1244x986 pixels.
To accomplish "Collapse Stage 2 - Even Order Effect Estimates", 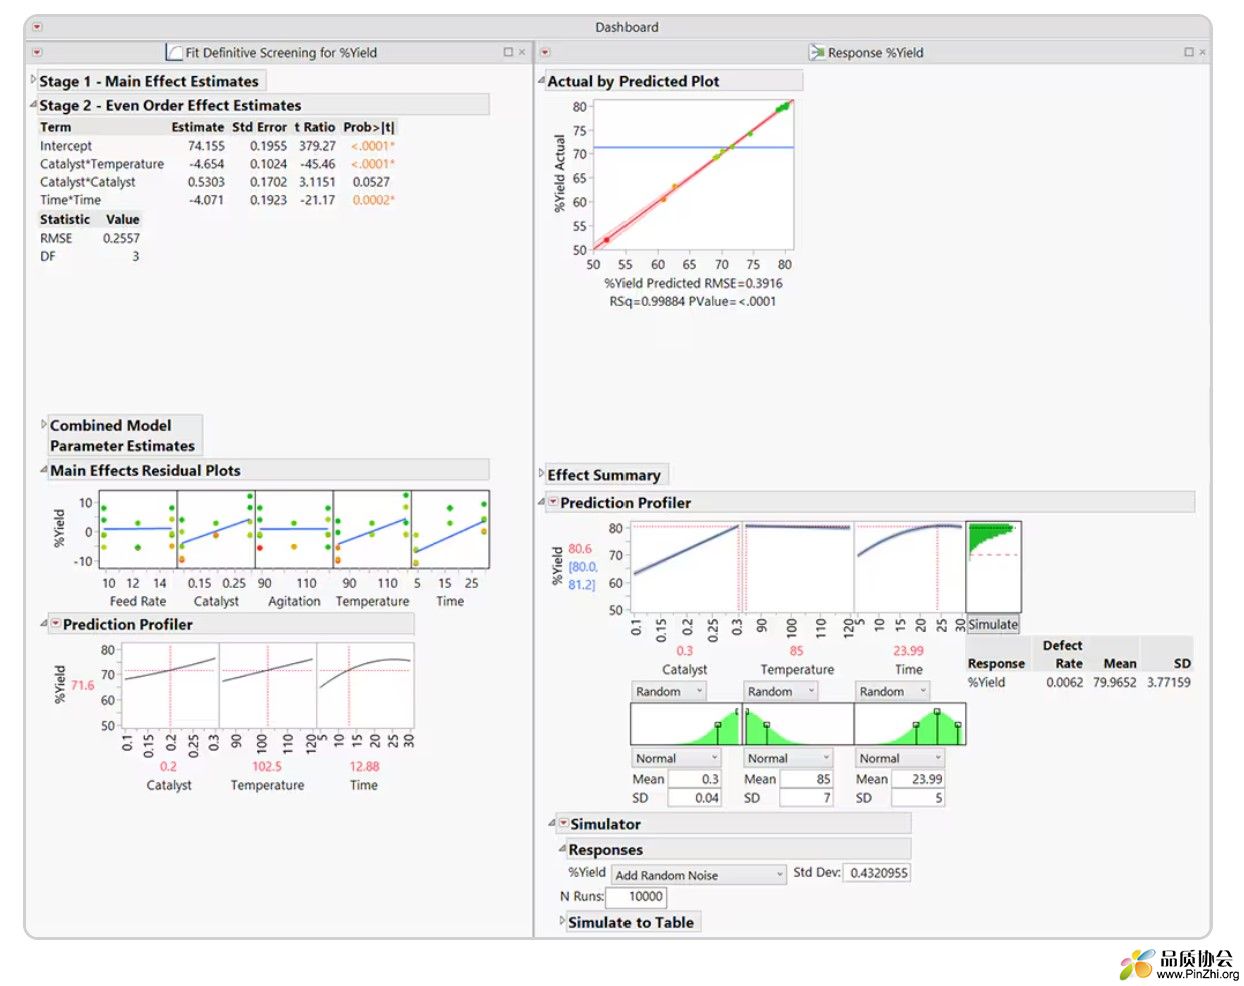I will pos(33,103).
